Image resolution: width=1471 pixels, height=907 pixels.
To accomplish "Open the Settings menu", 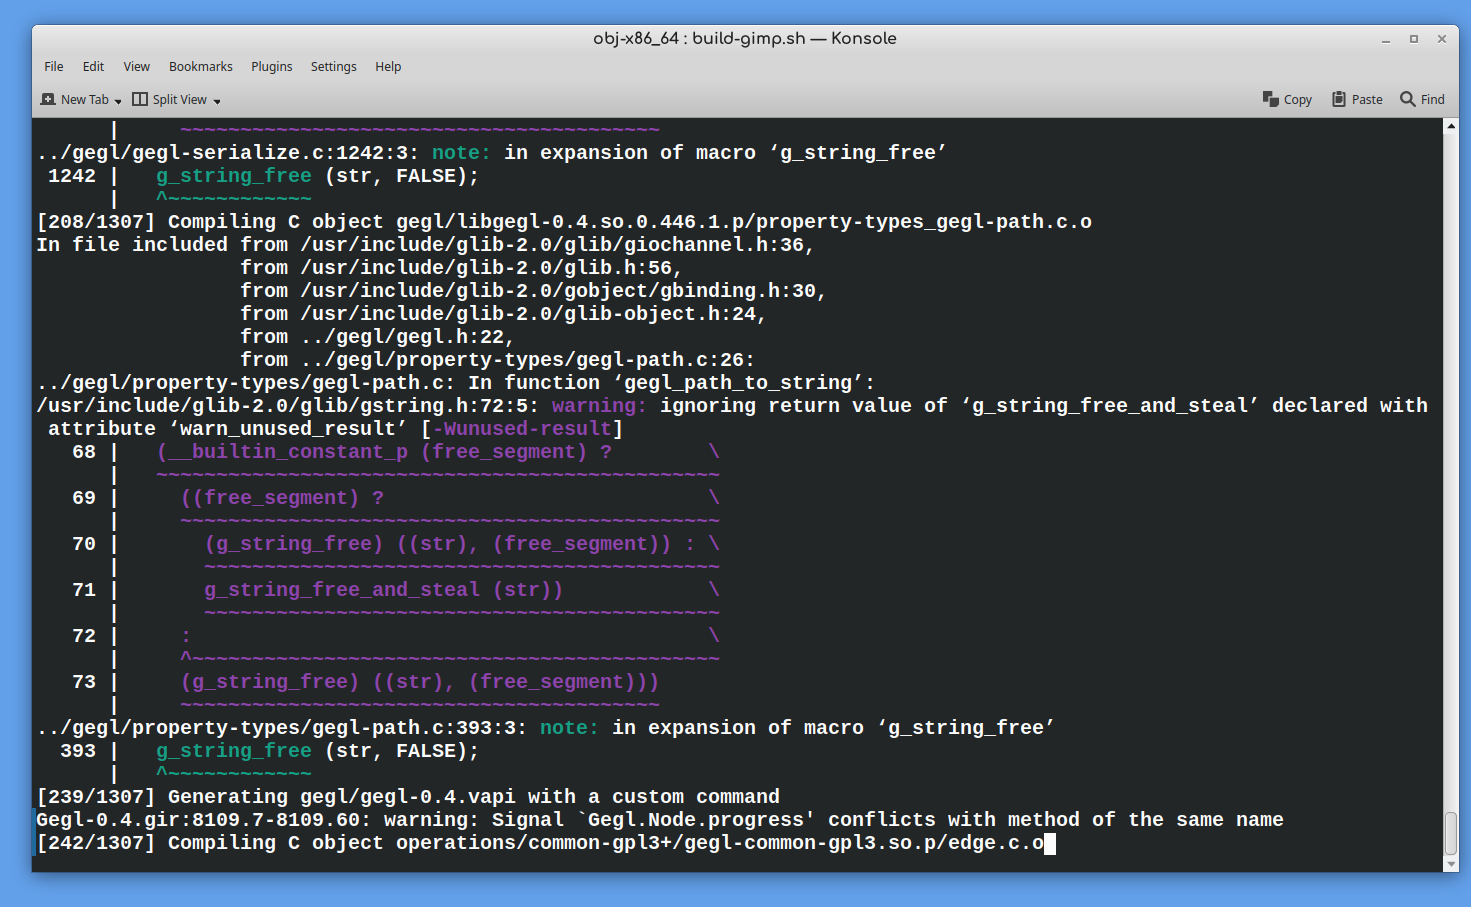I will pyautogui.click(x=334, y=67).
